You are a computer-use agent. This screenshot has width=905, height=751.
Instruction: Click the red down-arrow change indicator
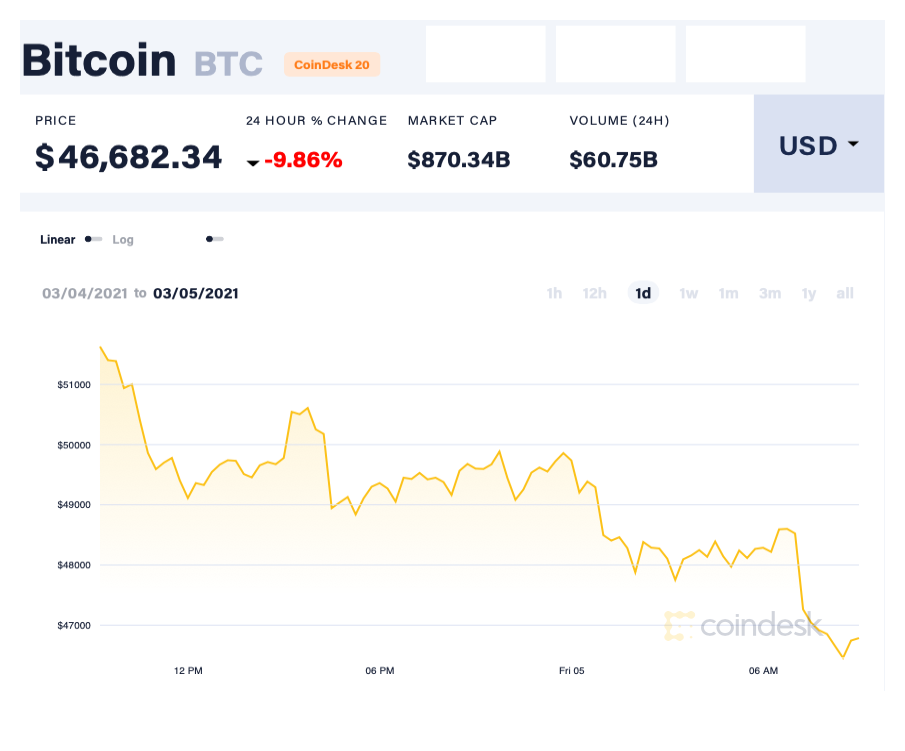click(253, 162)
